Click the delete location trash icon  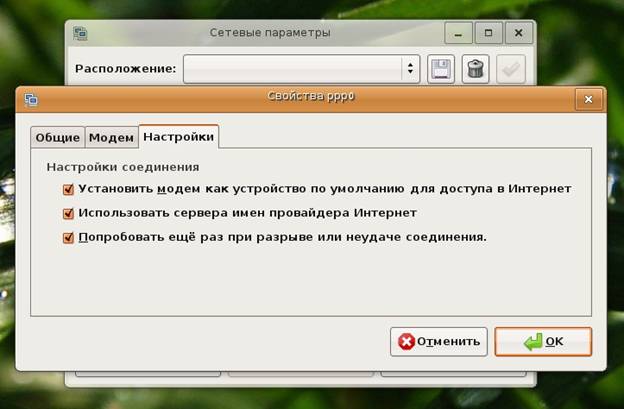click(x=475, y=69)
